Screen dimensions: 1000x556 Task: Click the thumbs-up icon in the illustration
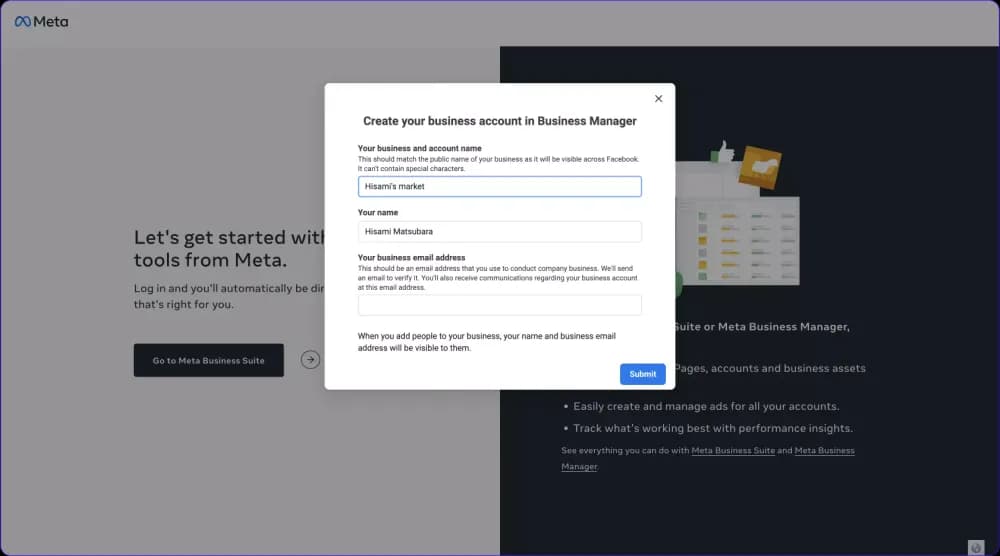click(x=722, y=153)
